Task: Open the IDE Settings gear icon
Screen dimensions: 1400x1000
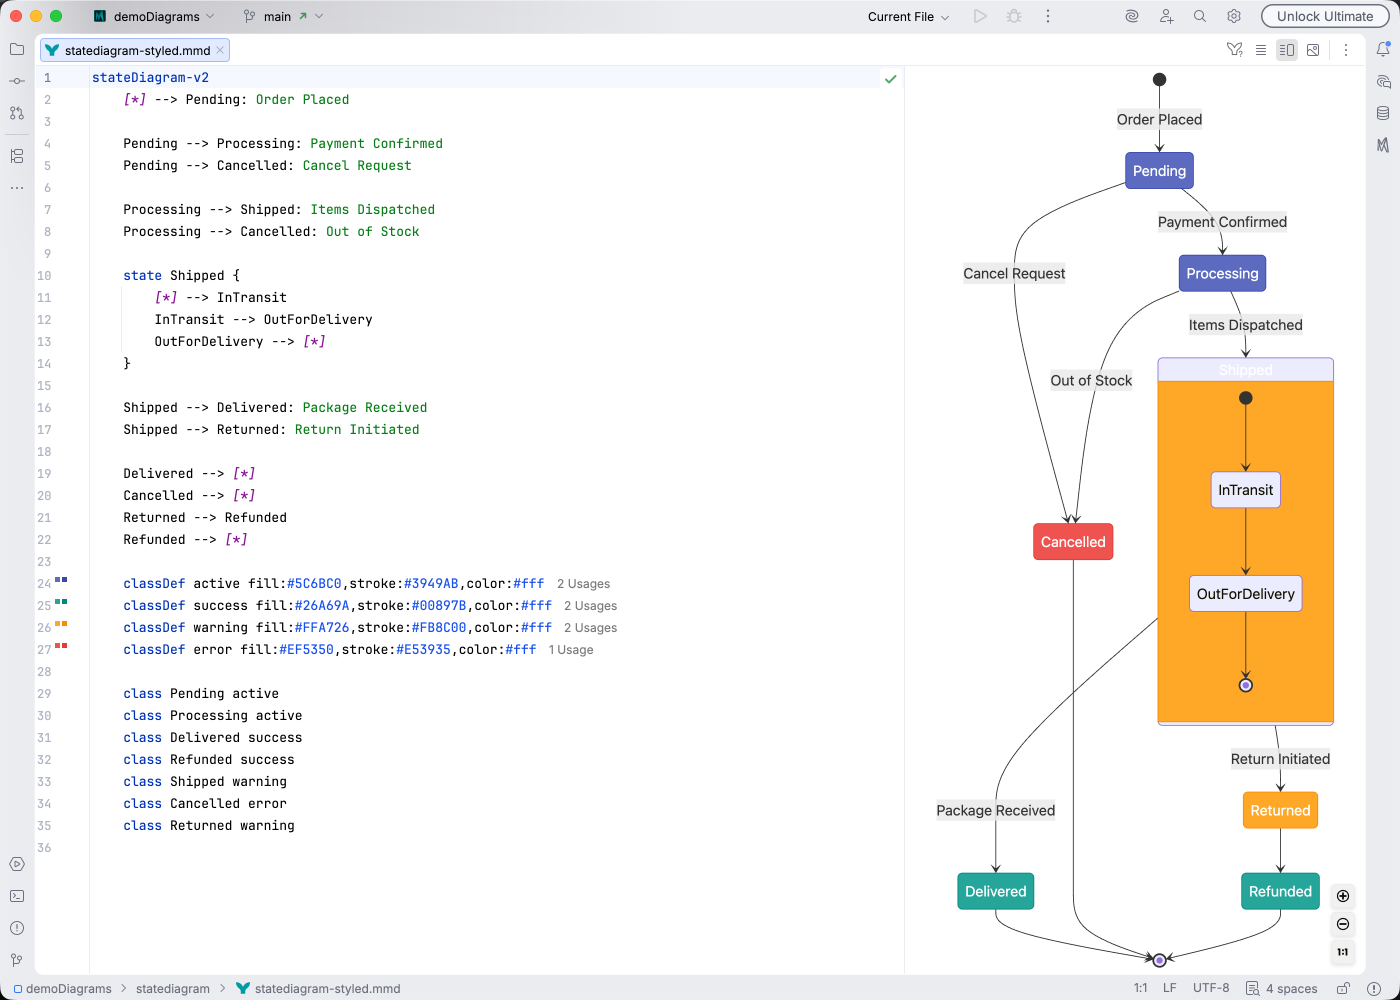Action: (x=1233, y=16)
